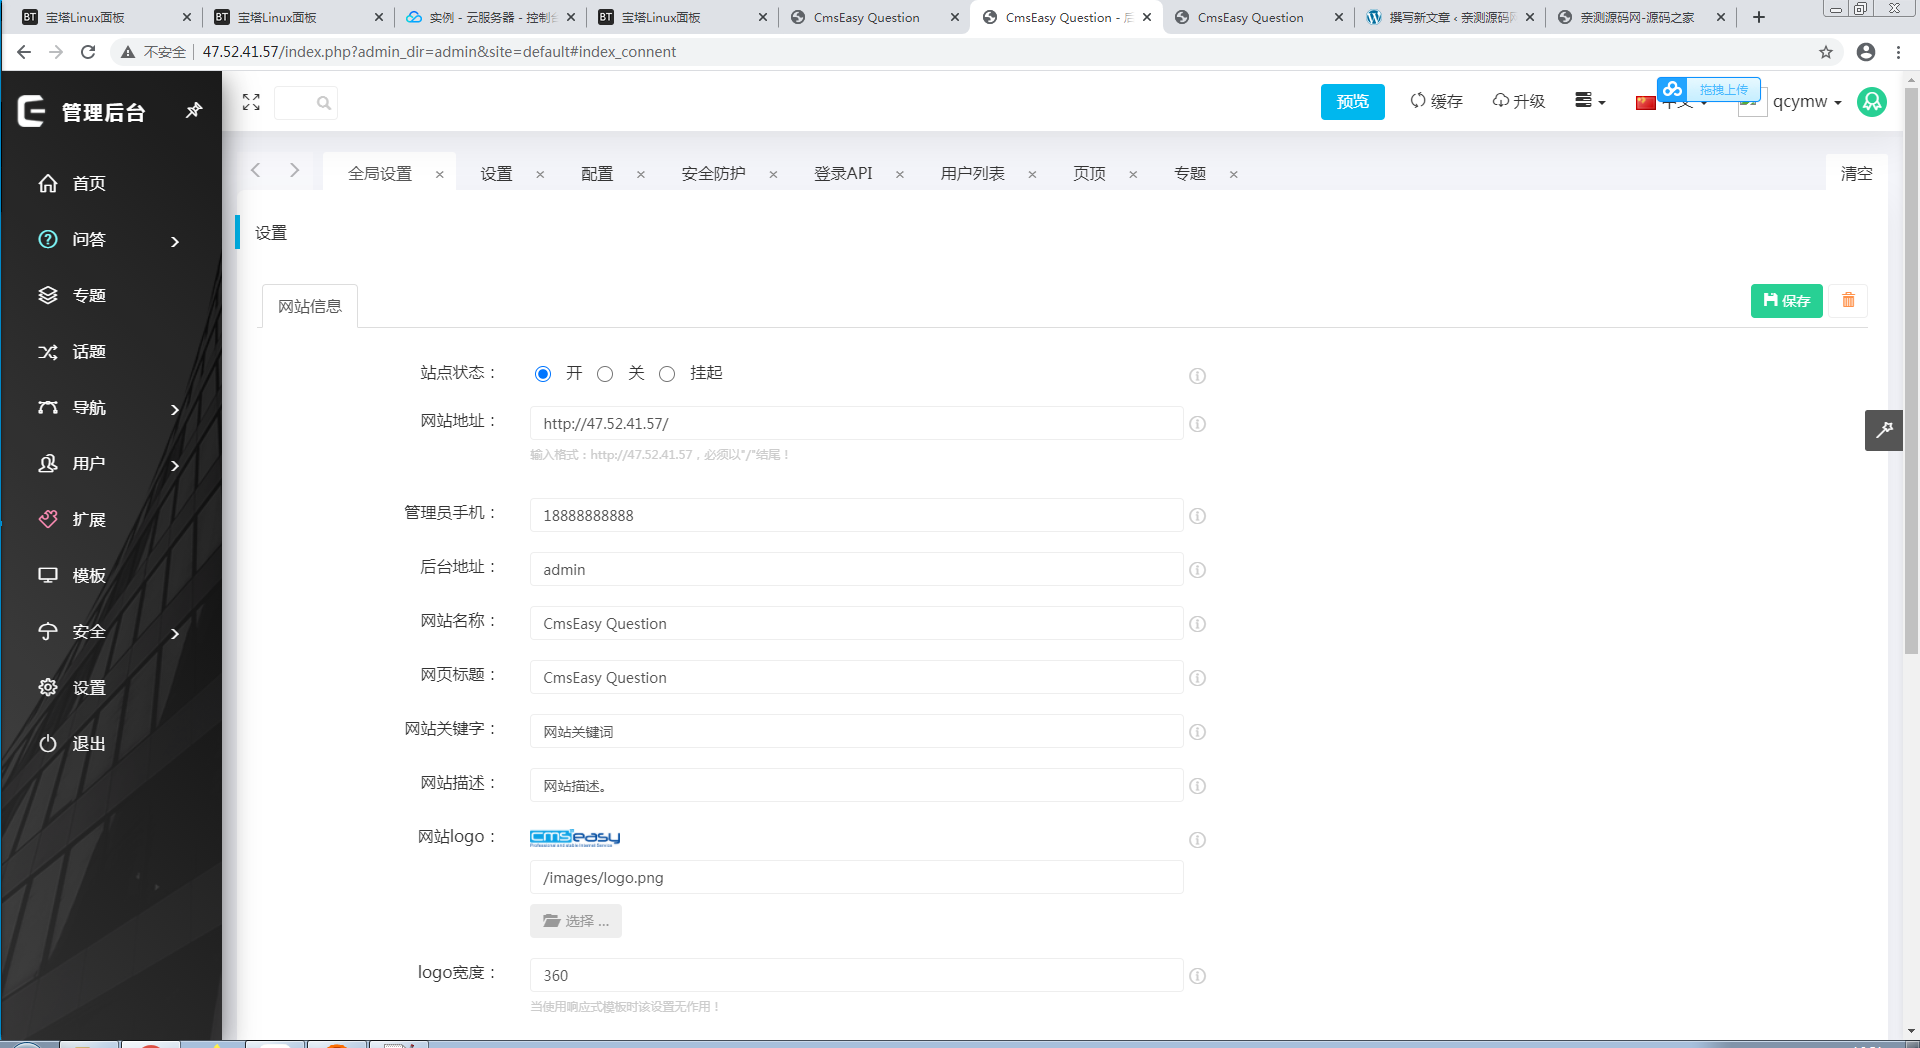Image resolution: width=1920 pixels, height=1048 pixels.
Task: Click the green 保存 save button
Action: click(1786, 300)
